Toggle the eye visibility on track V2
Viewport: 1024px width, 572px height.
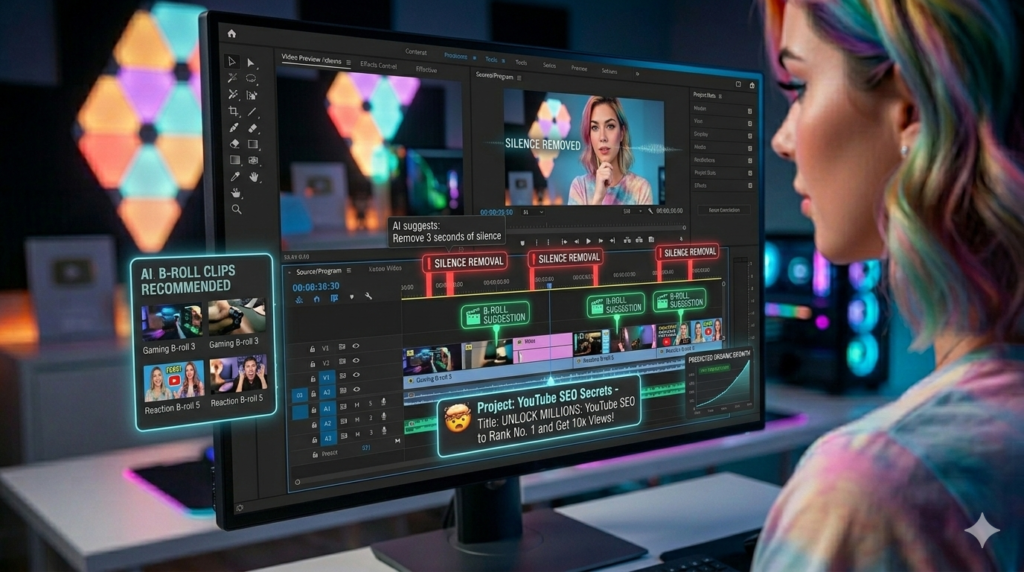click(x=356, y=360)
